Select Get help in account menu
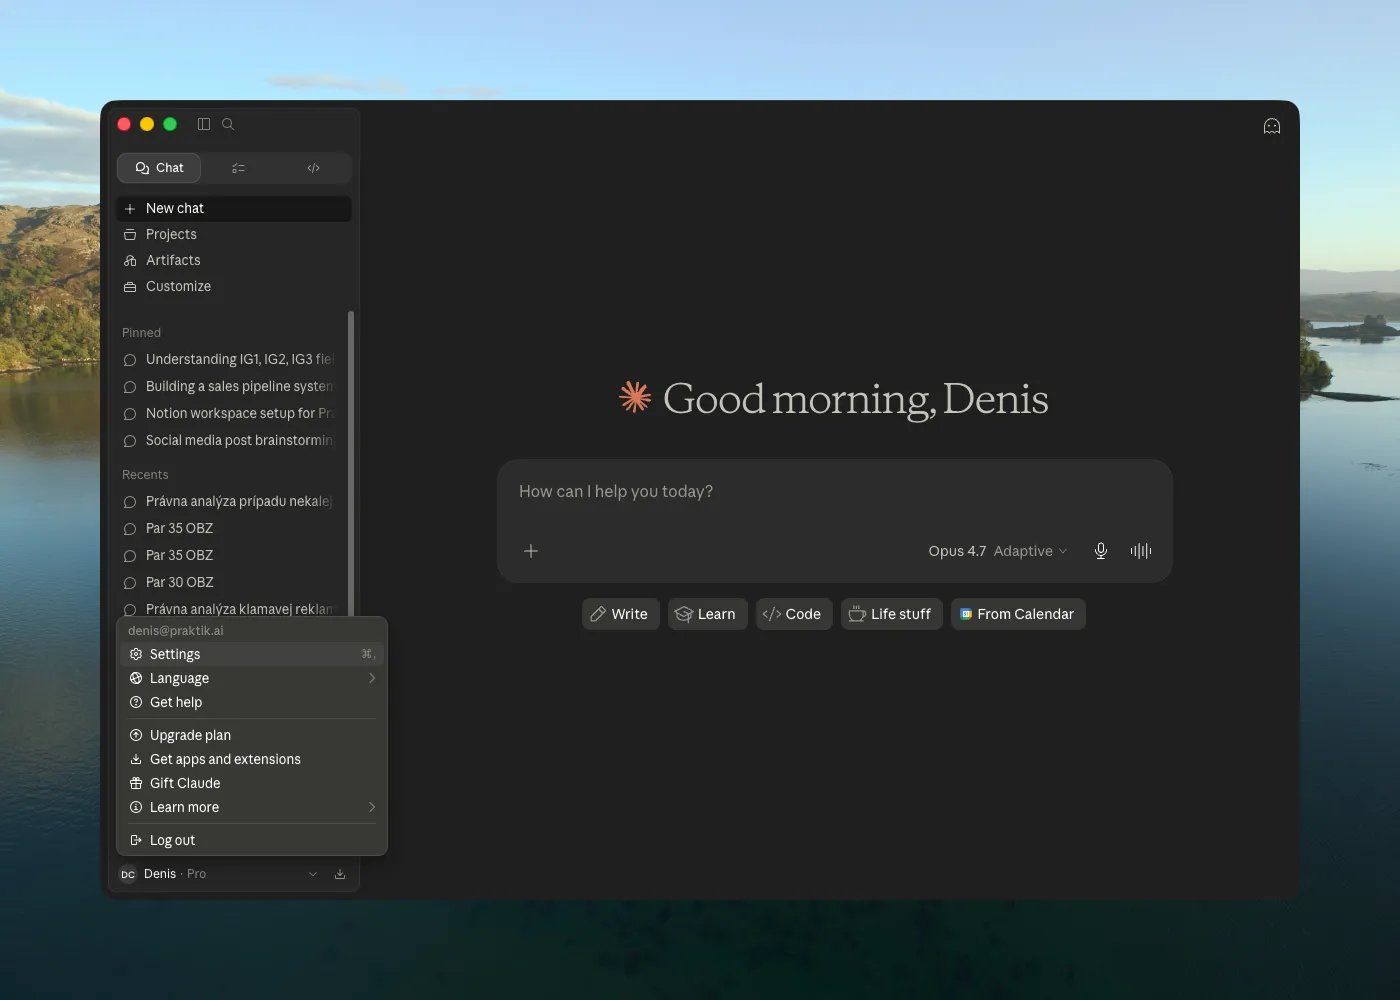Viewport: 1400px width, 1000px height. (252, 702)
